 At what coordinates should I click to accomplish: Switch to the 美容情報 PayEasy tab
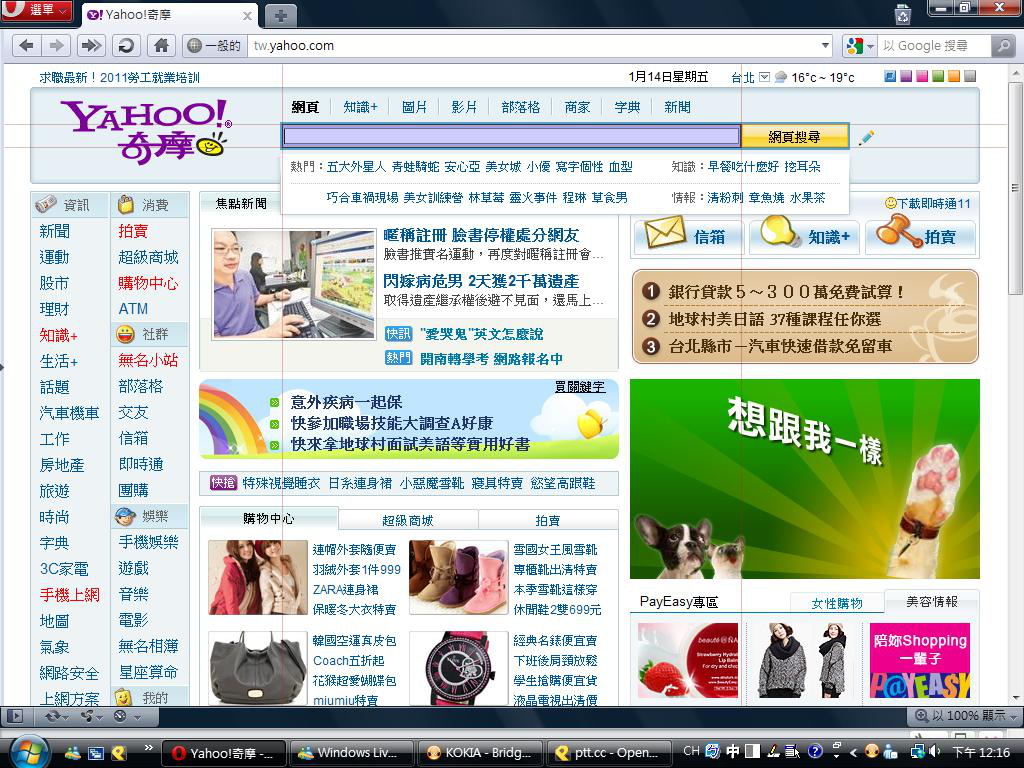(932, 601)
